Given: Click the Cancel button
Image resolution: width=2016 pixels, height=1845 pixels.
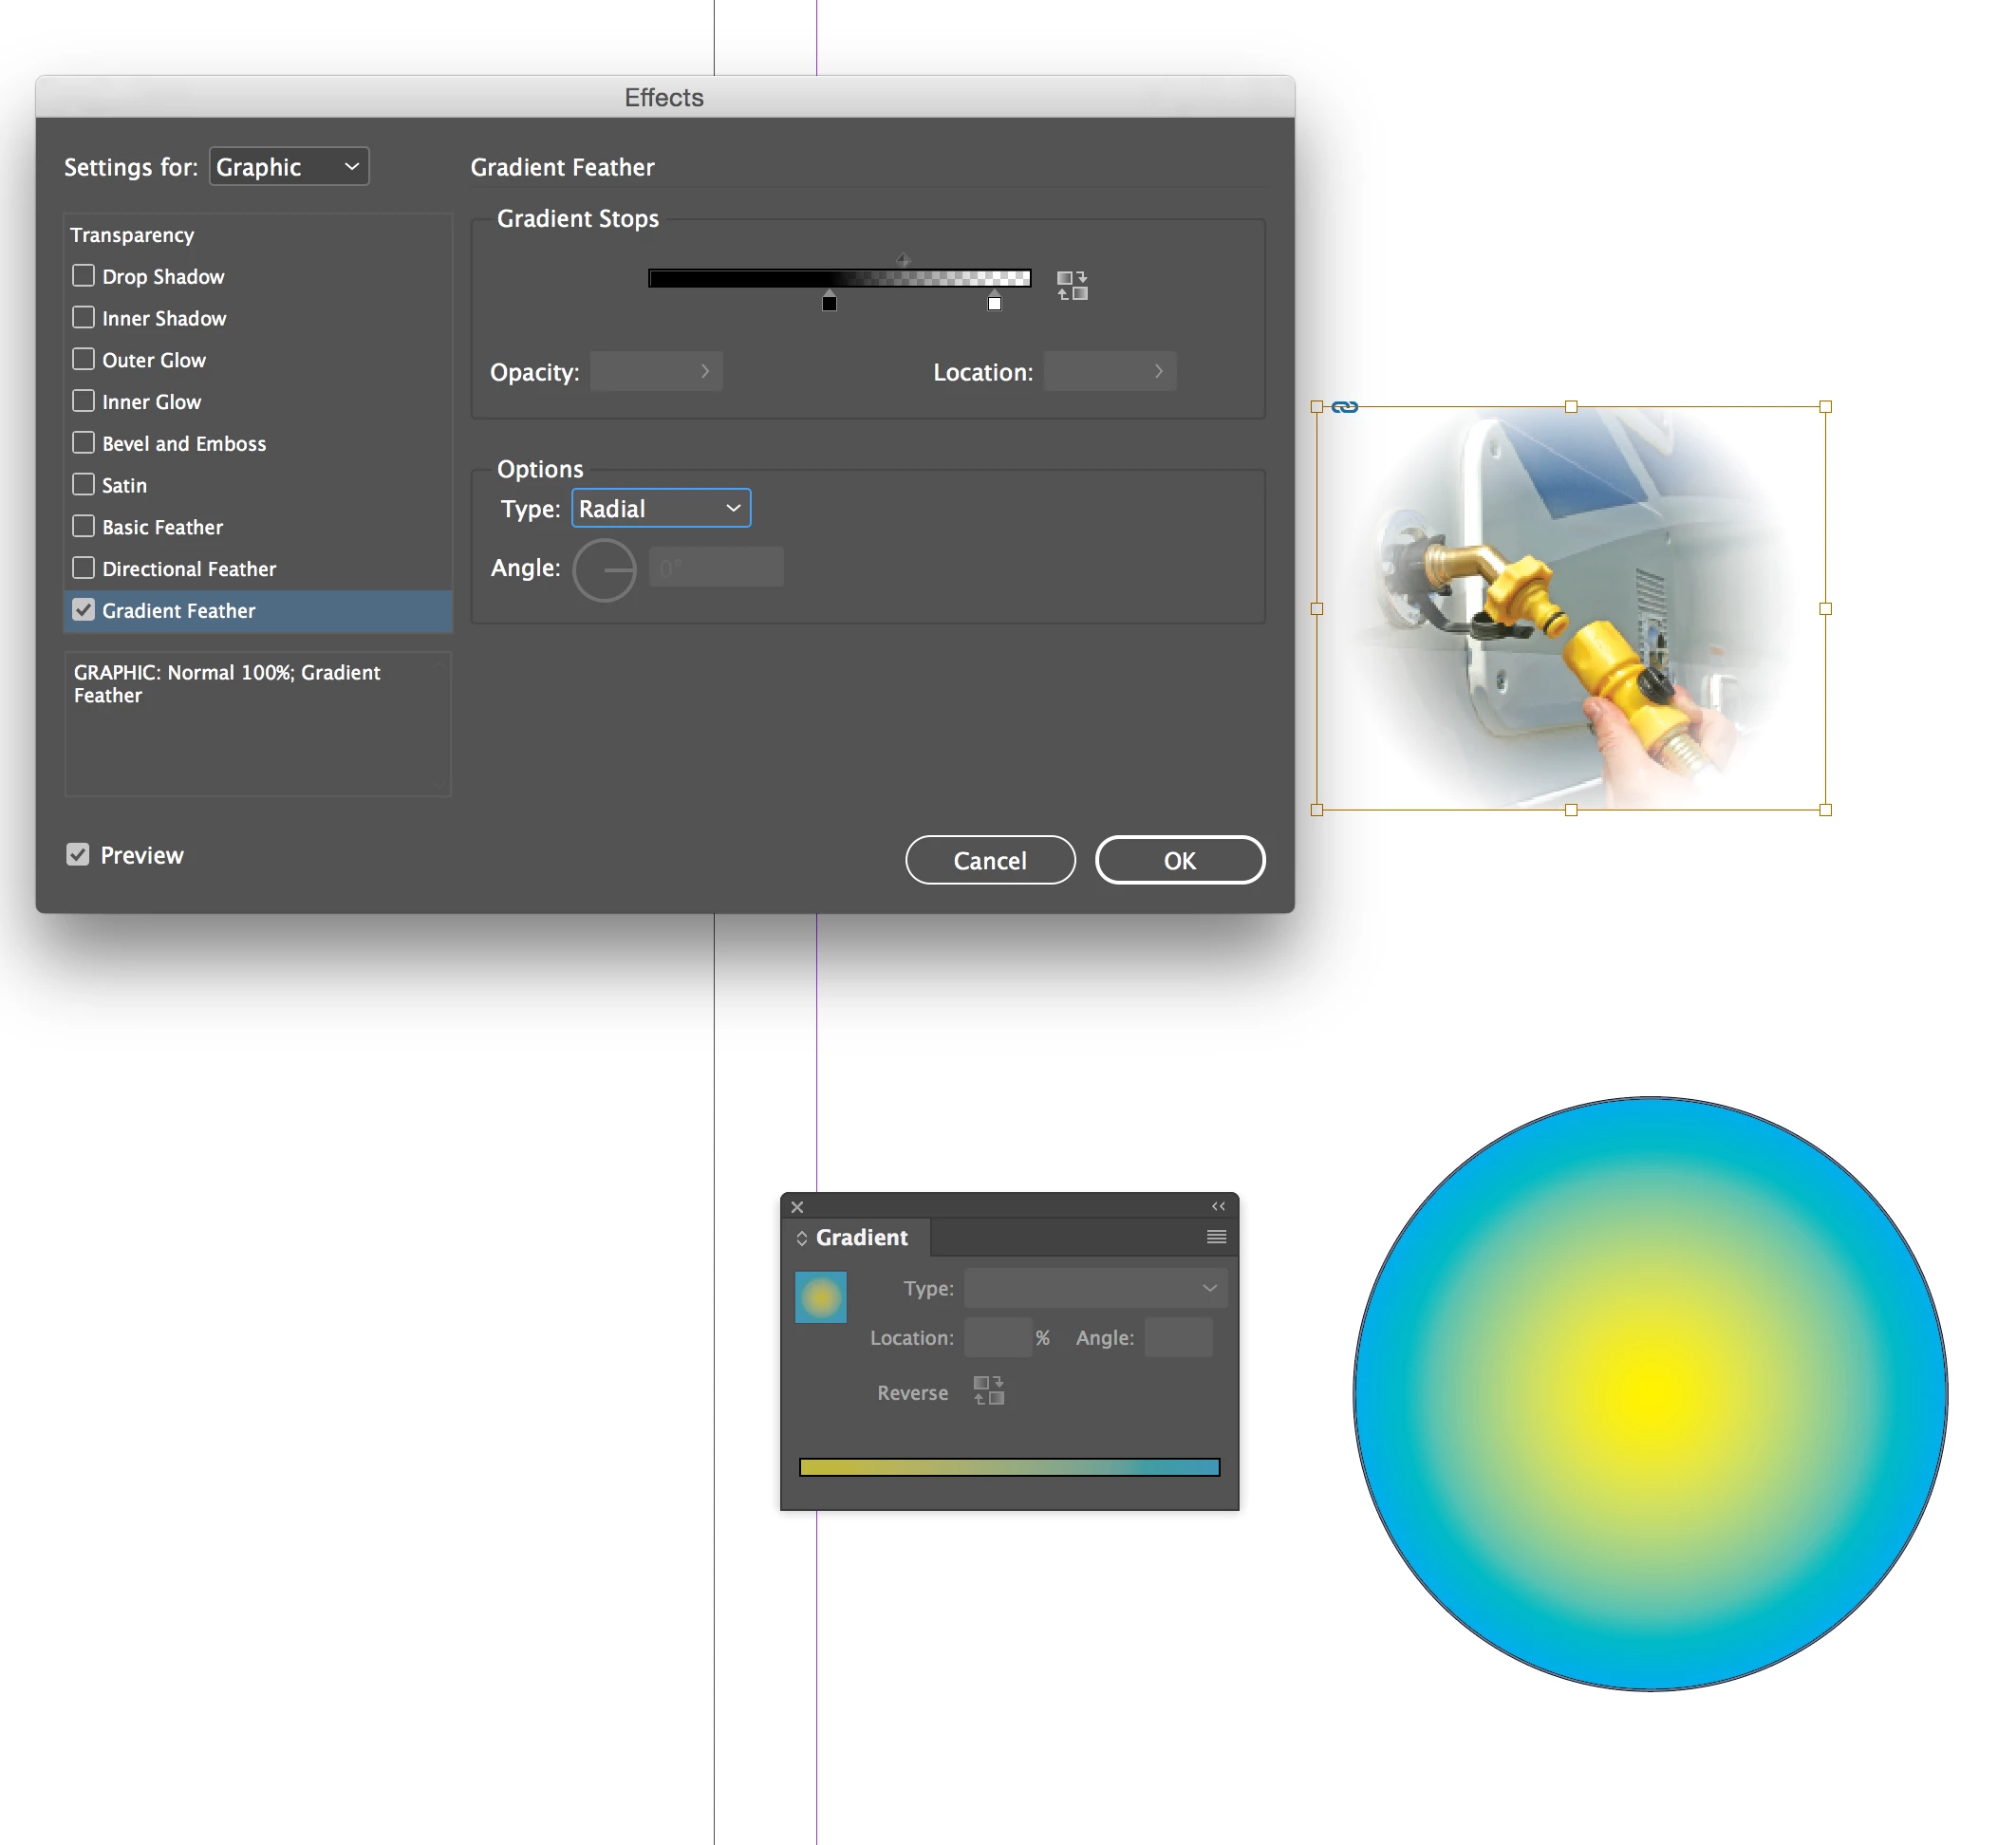Looking at the screenshot, I should pos(989,861).
